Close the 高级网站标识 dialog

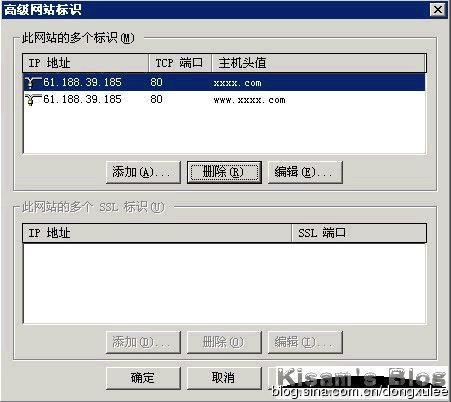(x=438, y=9)
